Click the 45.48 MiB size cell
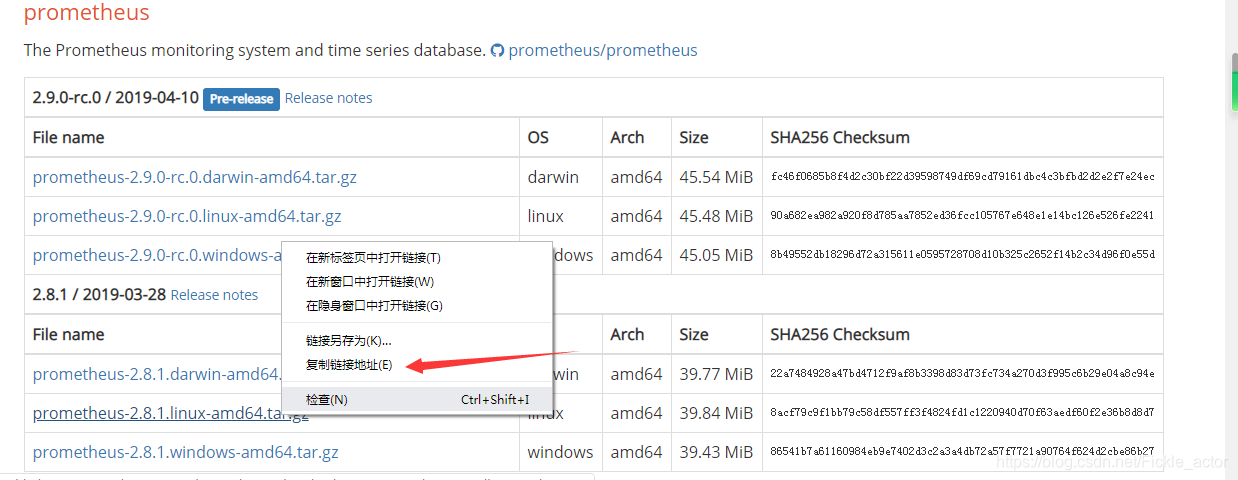 tap(716, 216)
